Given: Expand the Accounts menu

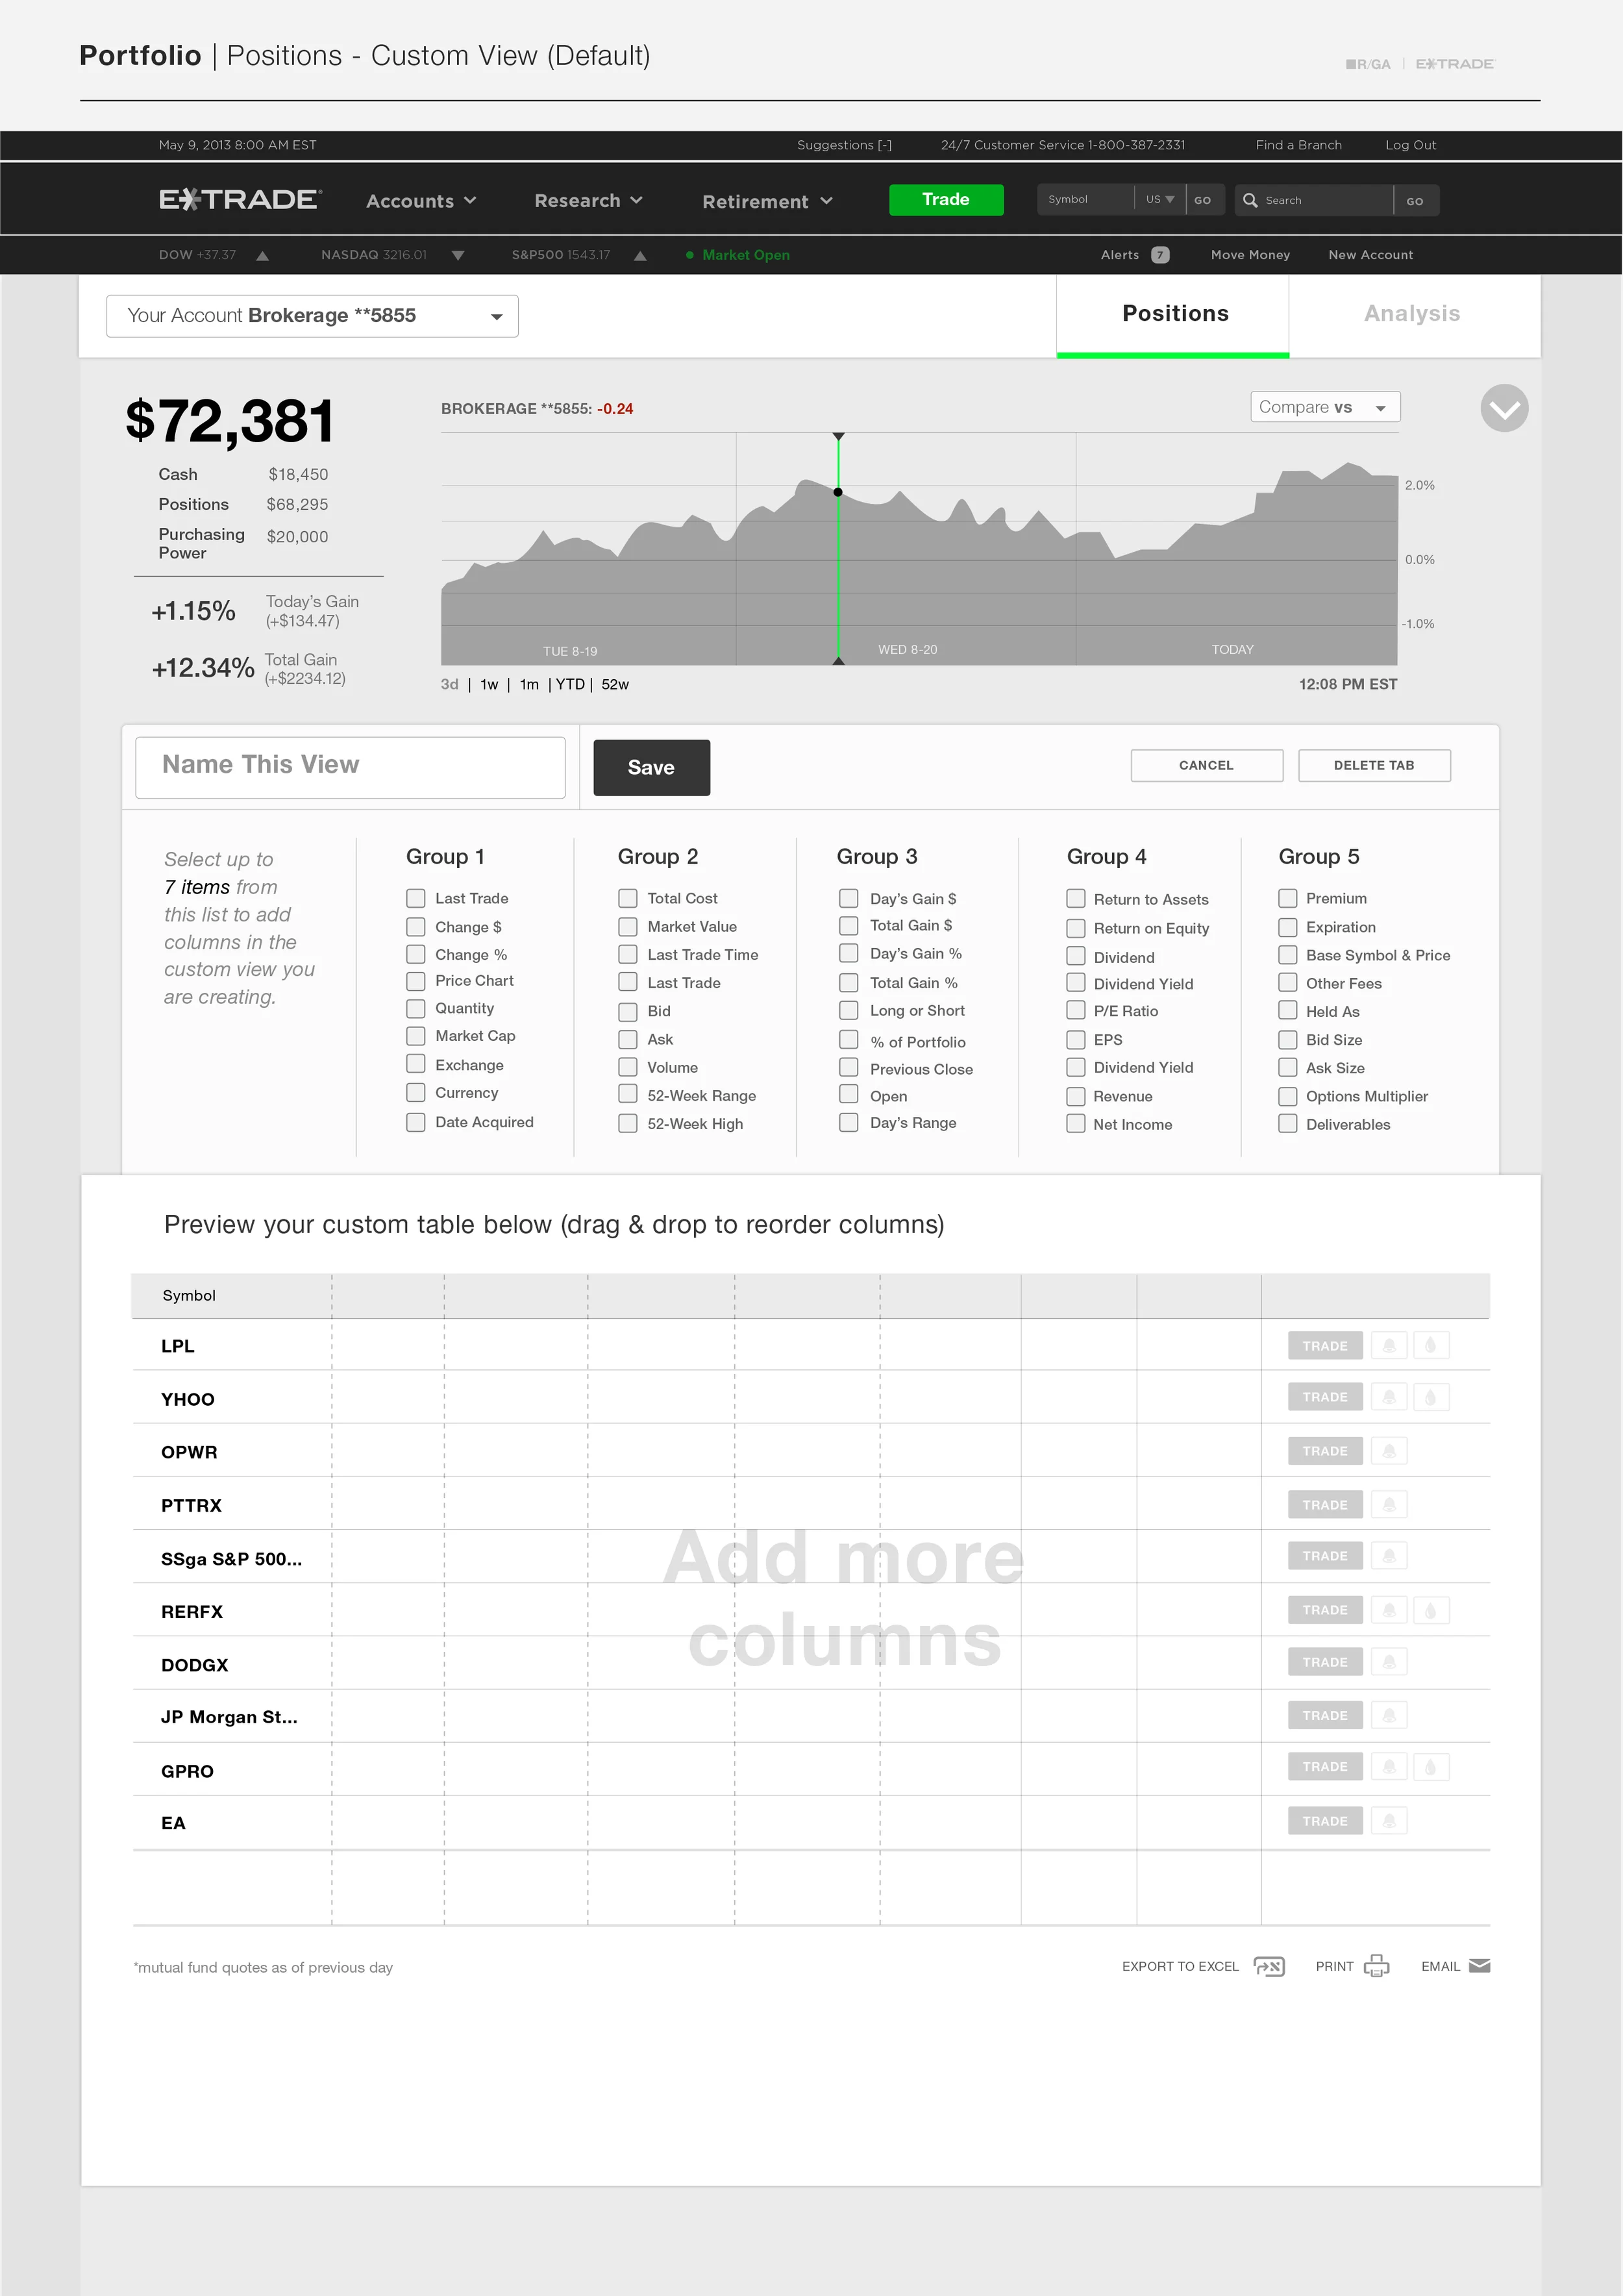Looking at the screenshot, I should point(421,201).
